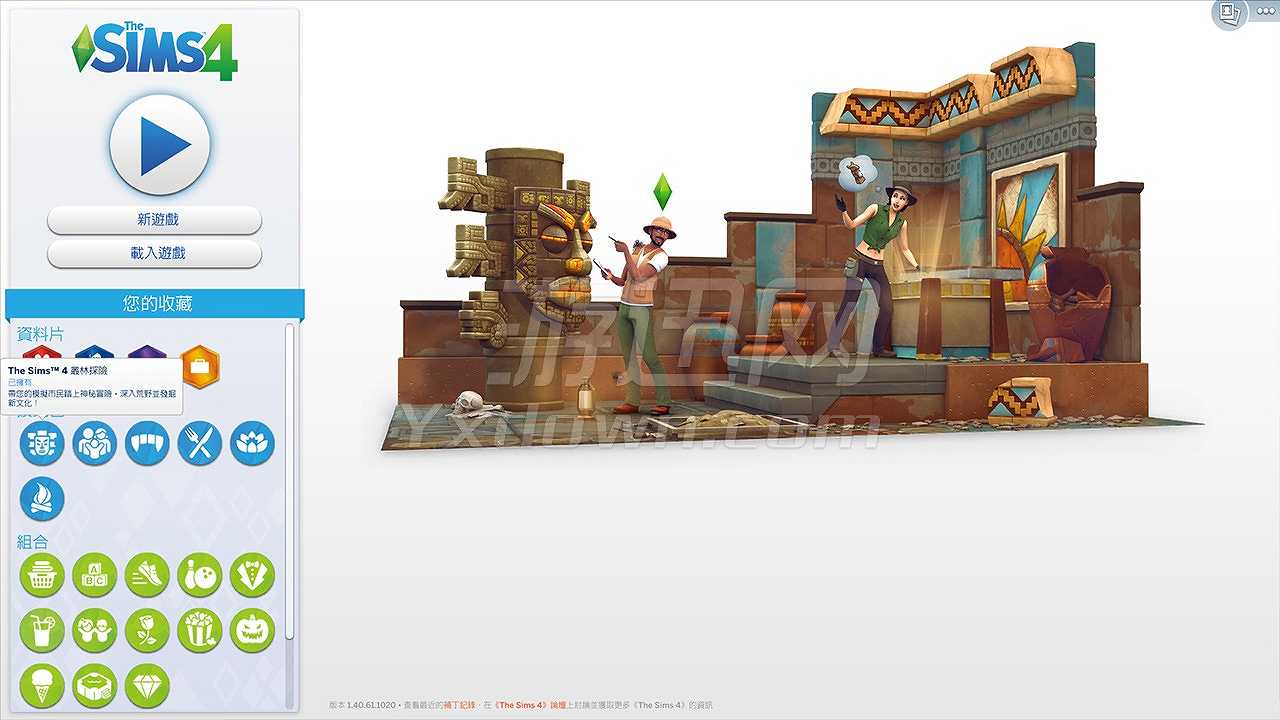Select the ice cream cone Cool Kitchen icon
The width and height of the screenshot is (1280, 720).
(x=42, y=686)
